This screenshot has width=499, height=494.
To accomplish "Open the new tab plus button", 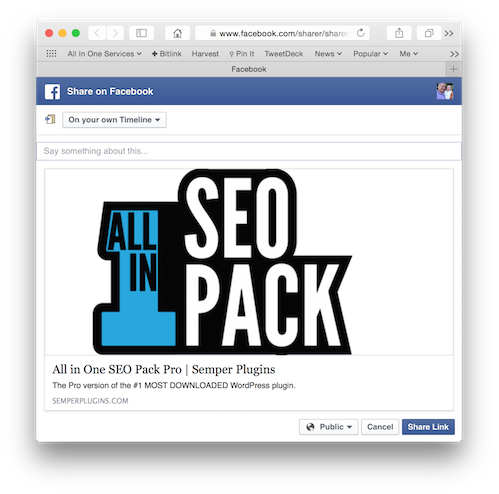I will [x=453, y=69].
